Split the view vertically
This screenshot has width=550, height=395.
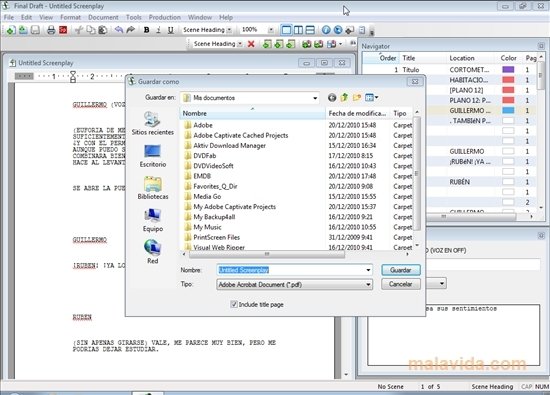click(298, 30)
